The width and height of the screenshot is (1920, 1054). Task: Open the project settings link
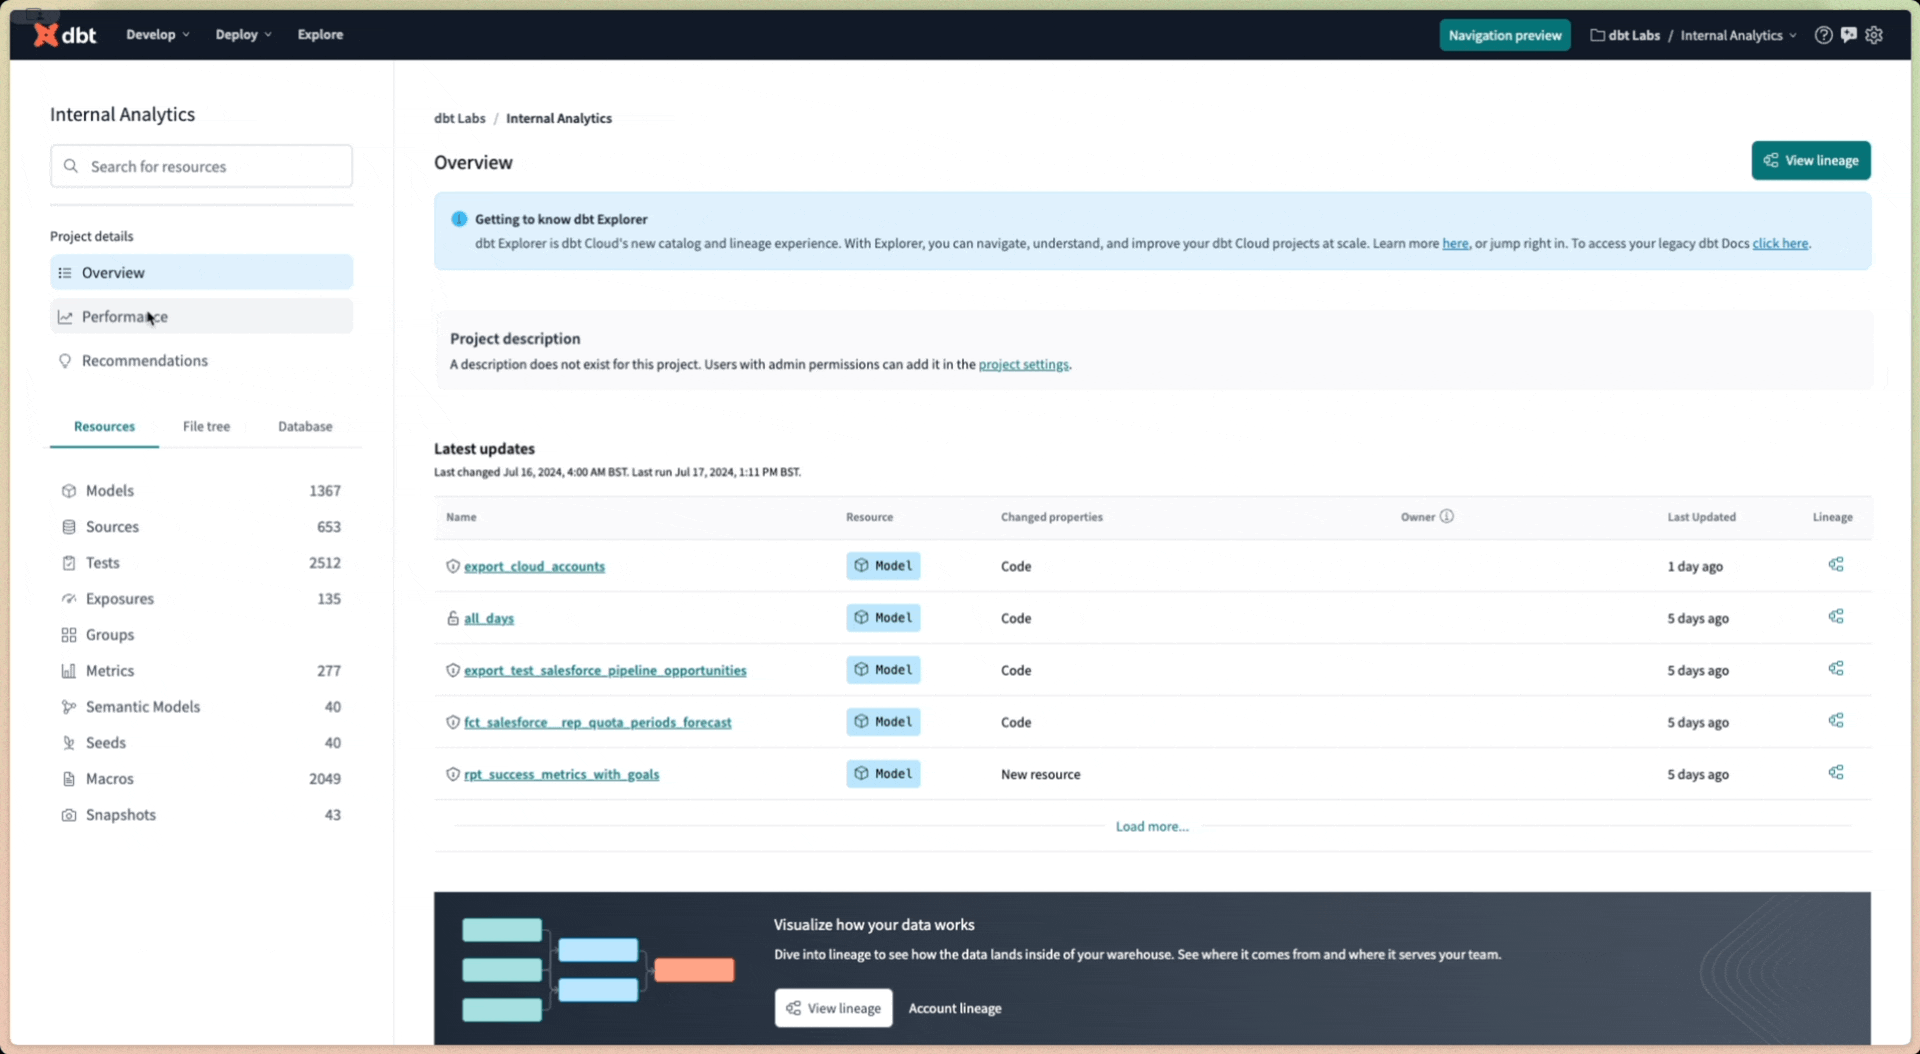[x=1023, y=364]
